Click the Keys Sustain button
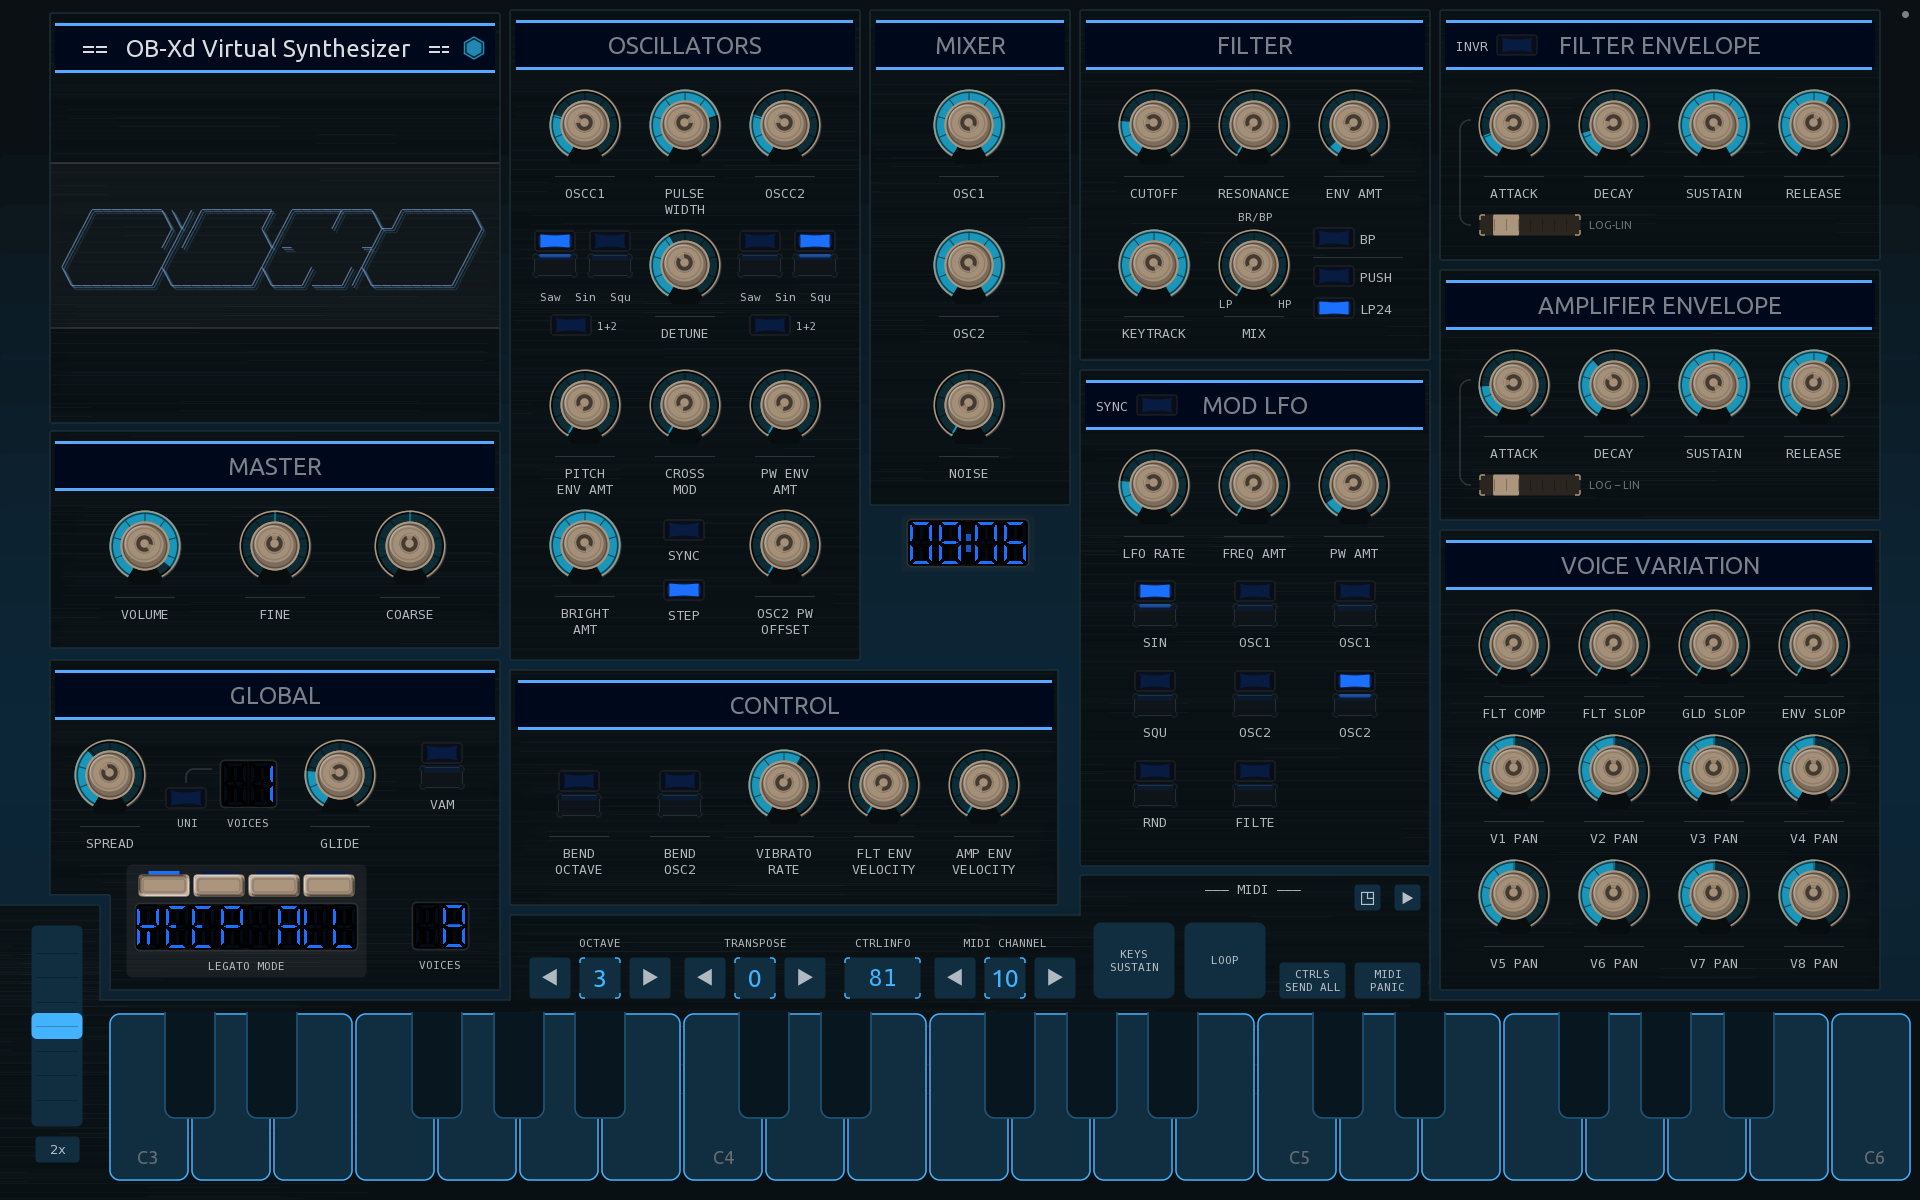The height and width of the screenshot is (1200, 1920). coord(1134,961)
